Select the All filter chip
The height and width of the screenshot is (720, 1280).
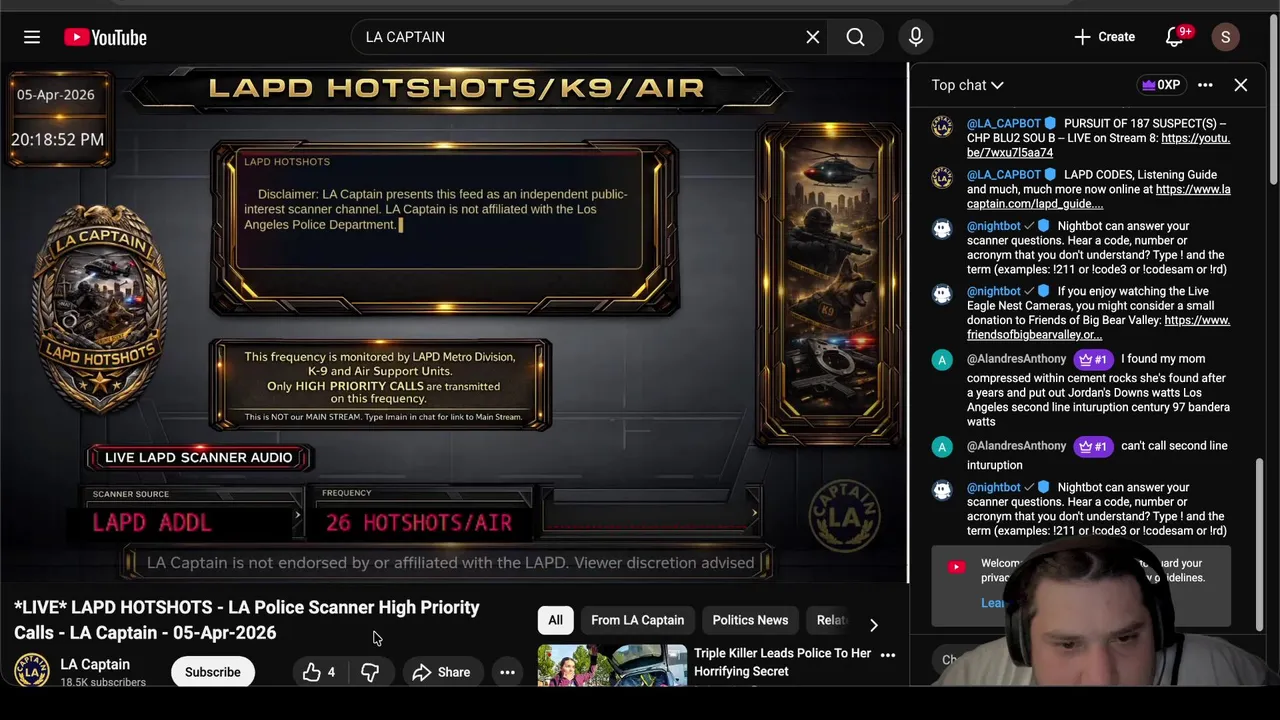tap(555, 620)
